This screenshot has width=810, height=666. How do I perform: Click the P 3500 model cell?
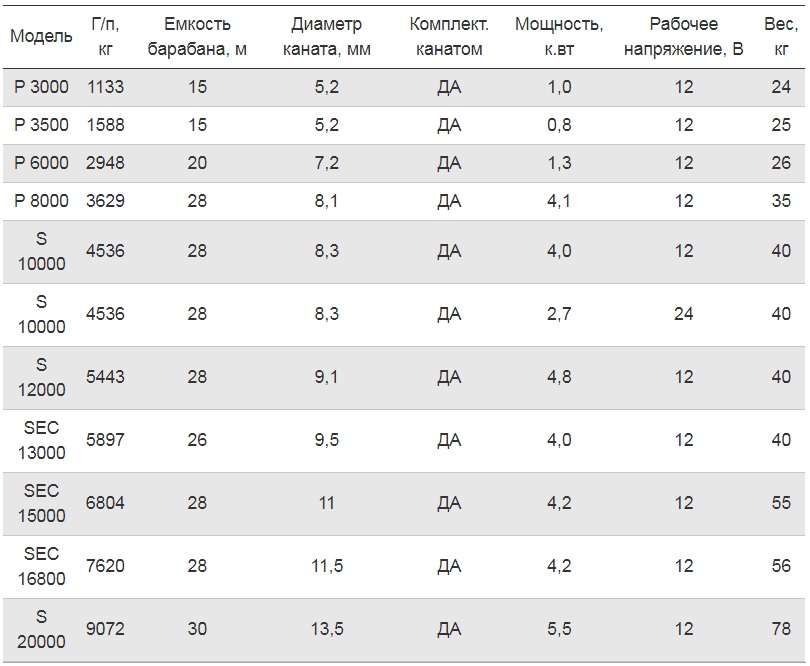pyautogui.click(x=41, y=125)
